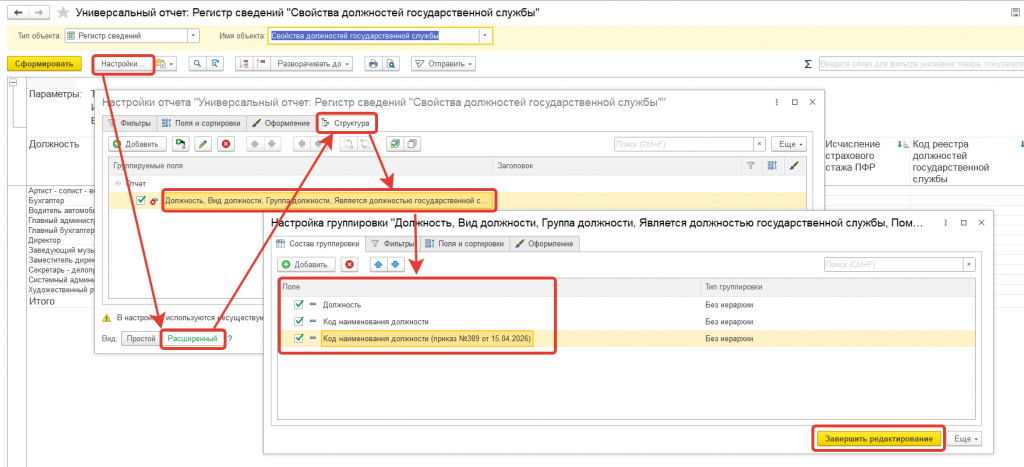Viewport: 1024px width, 467px height.
Task: Click the red delete icon in report settings toolbar
Action: click(226, 144)
